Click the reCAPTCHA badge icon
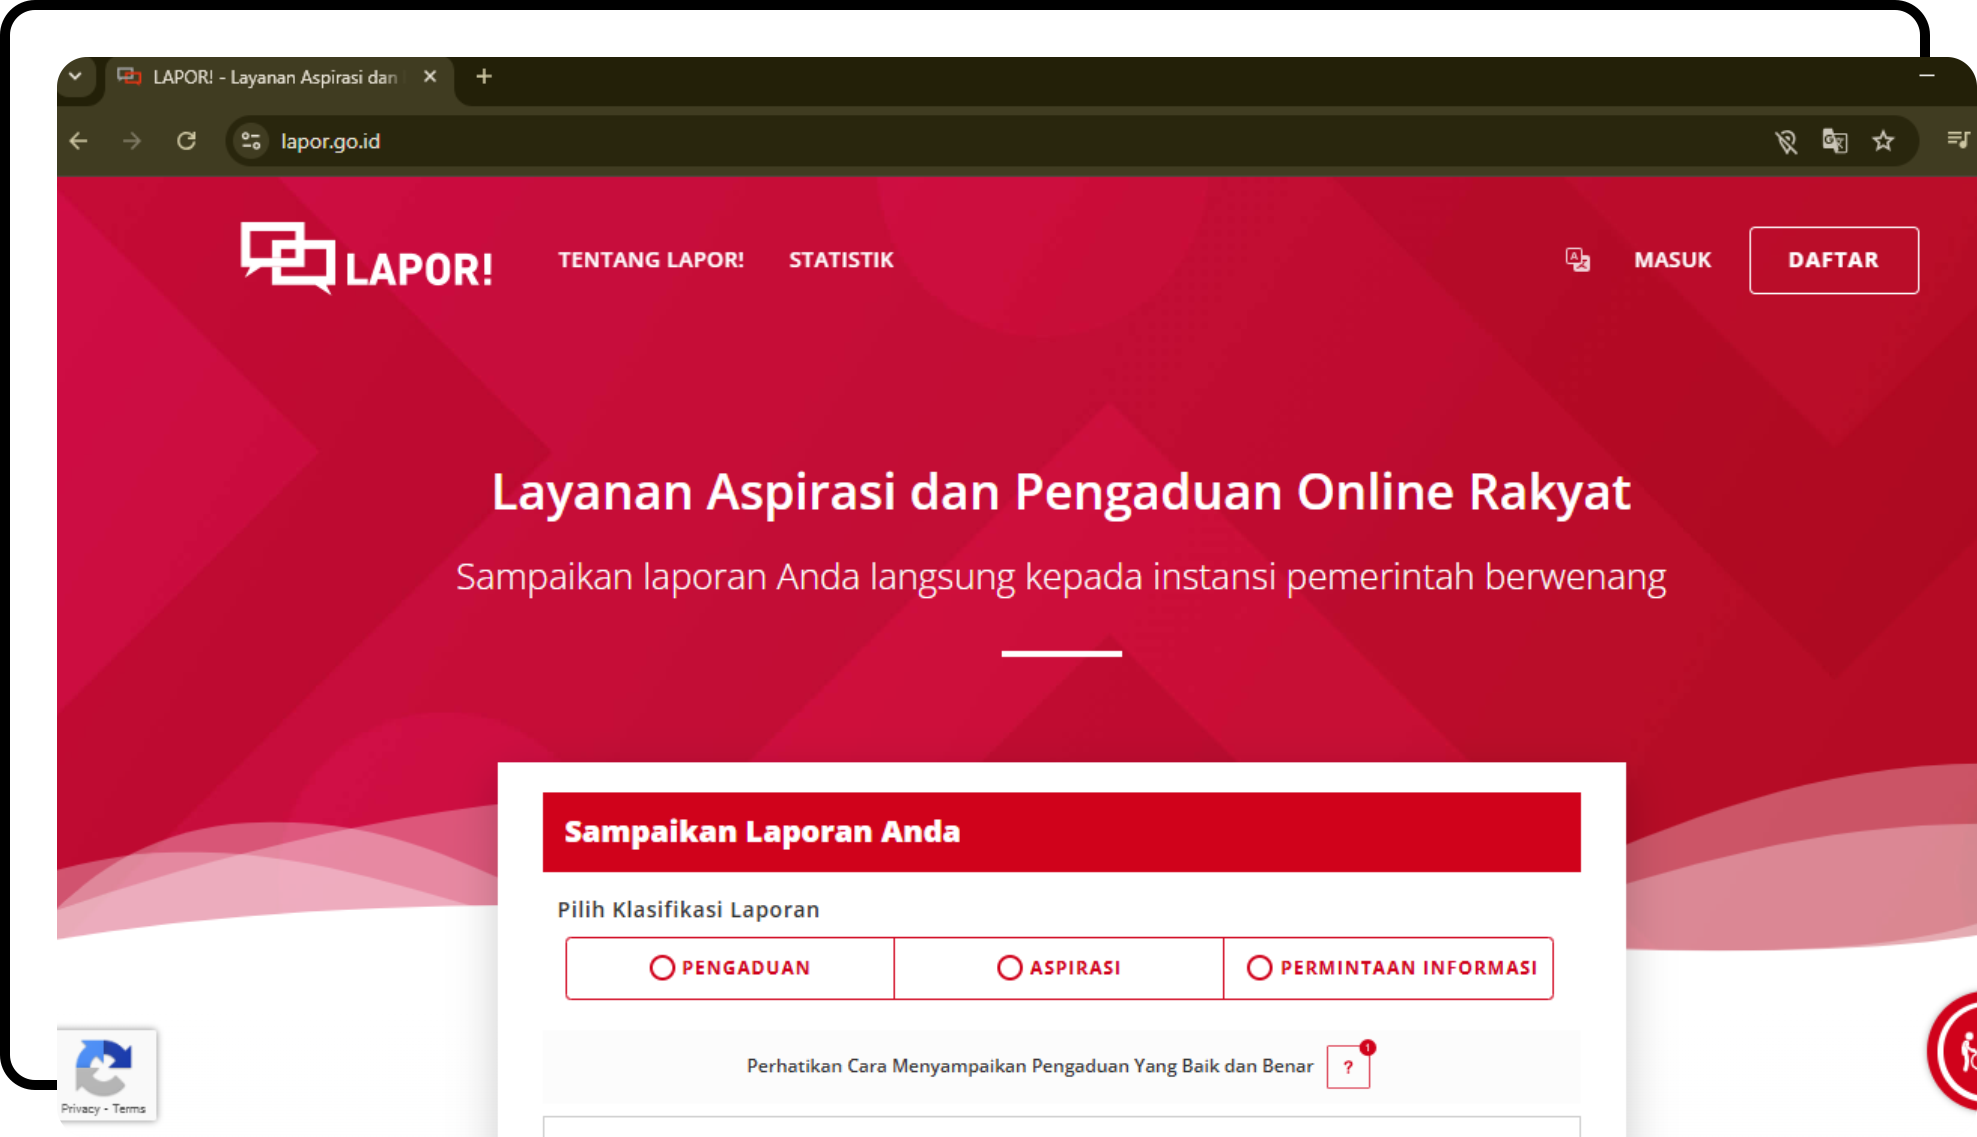Screen dimensions: 1977x1137 coord(104,1067)
